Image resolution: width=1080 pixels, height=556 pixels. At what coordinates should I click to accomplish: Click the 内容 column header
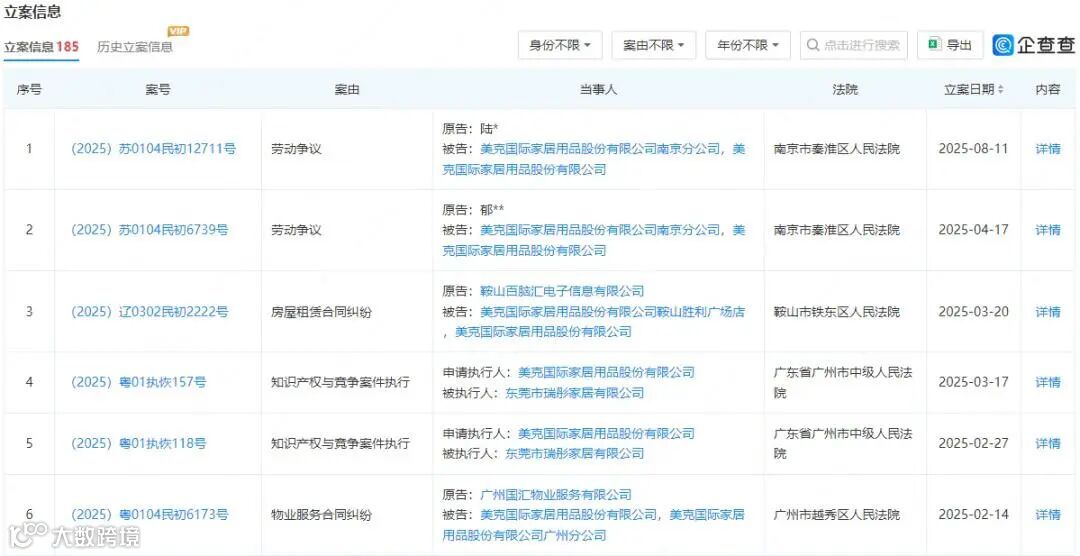tap(1048, 90)
